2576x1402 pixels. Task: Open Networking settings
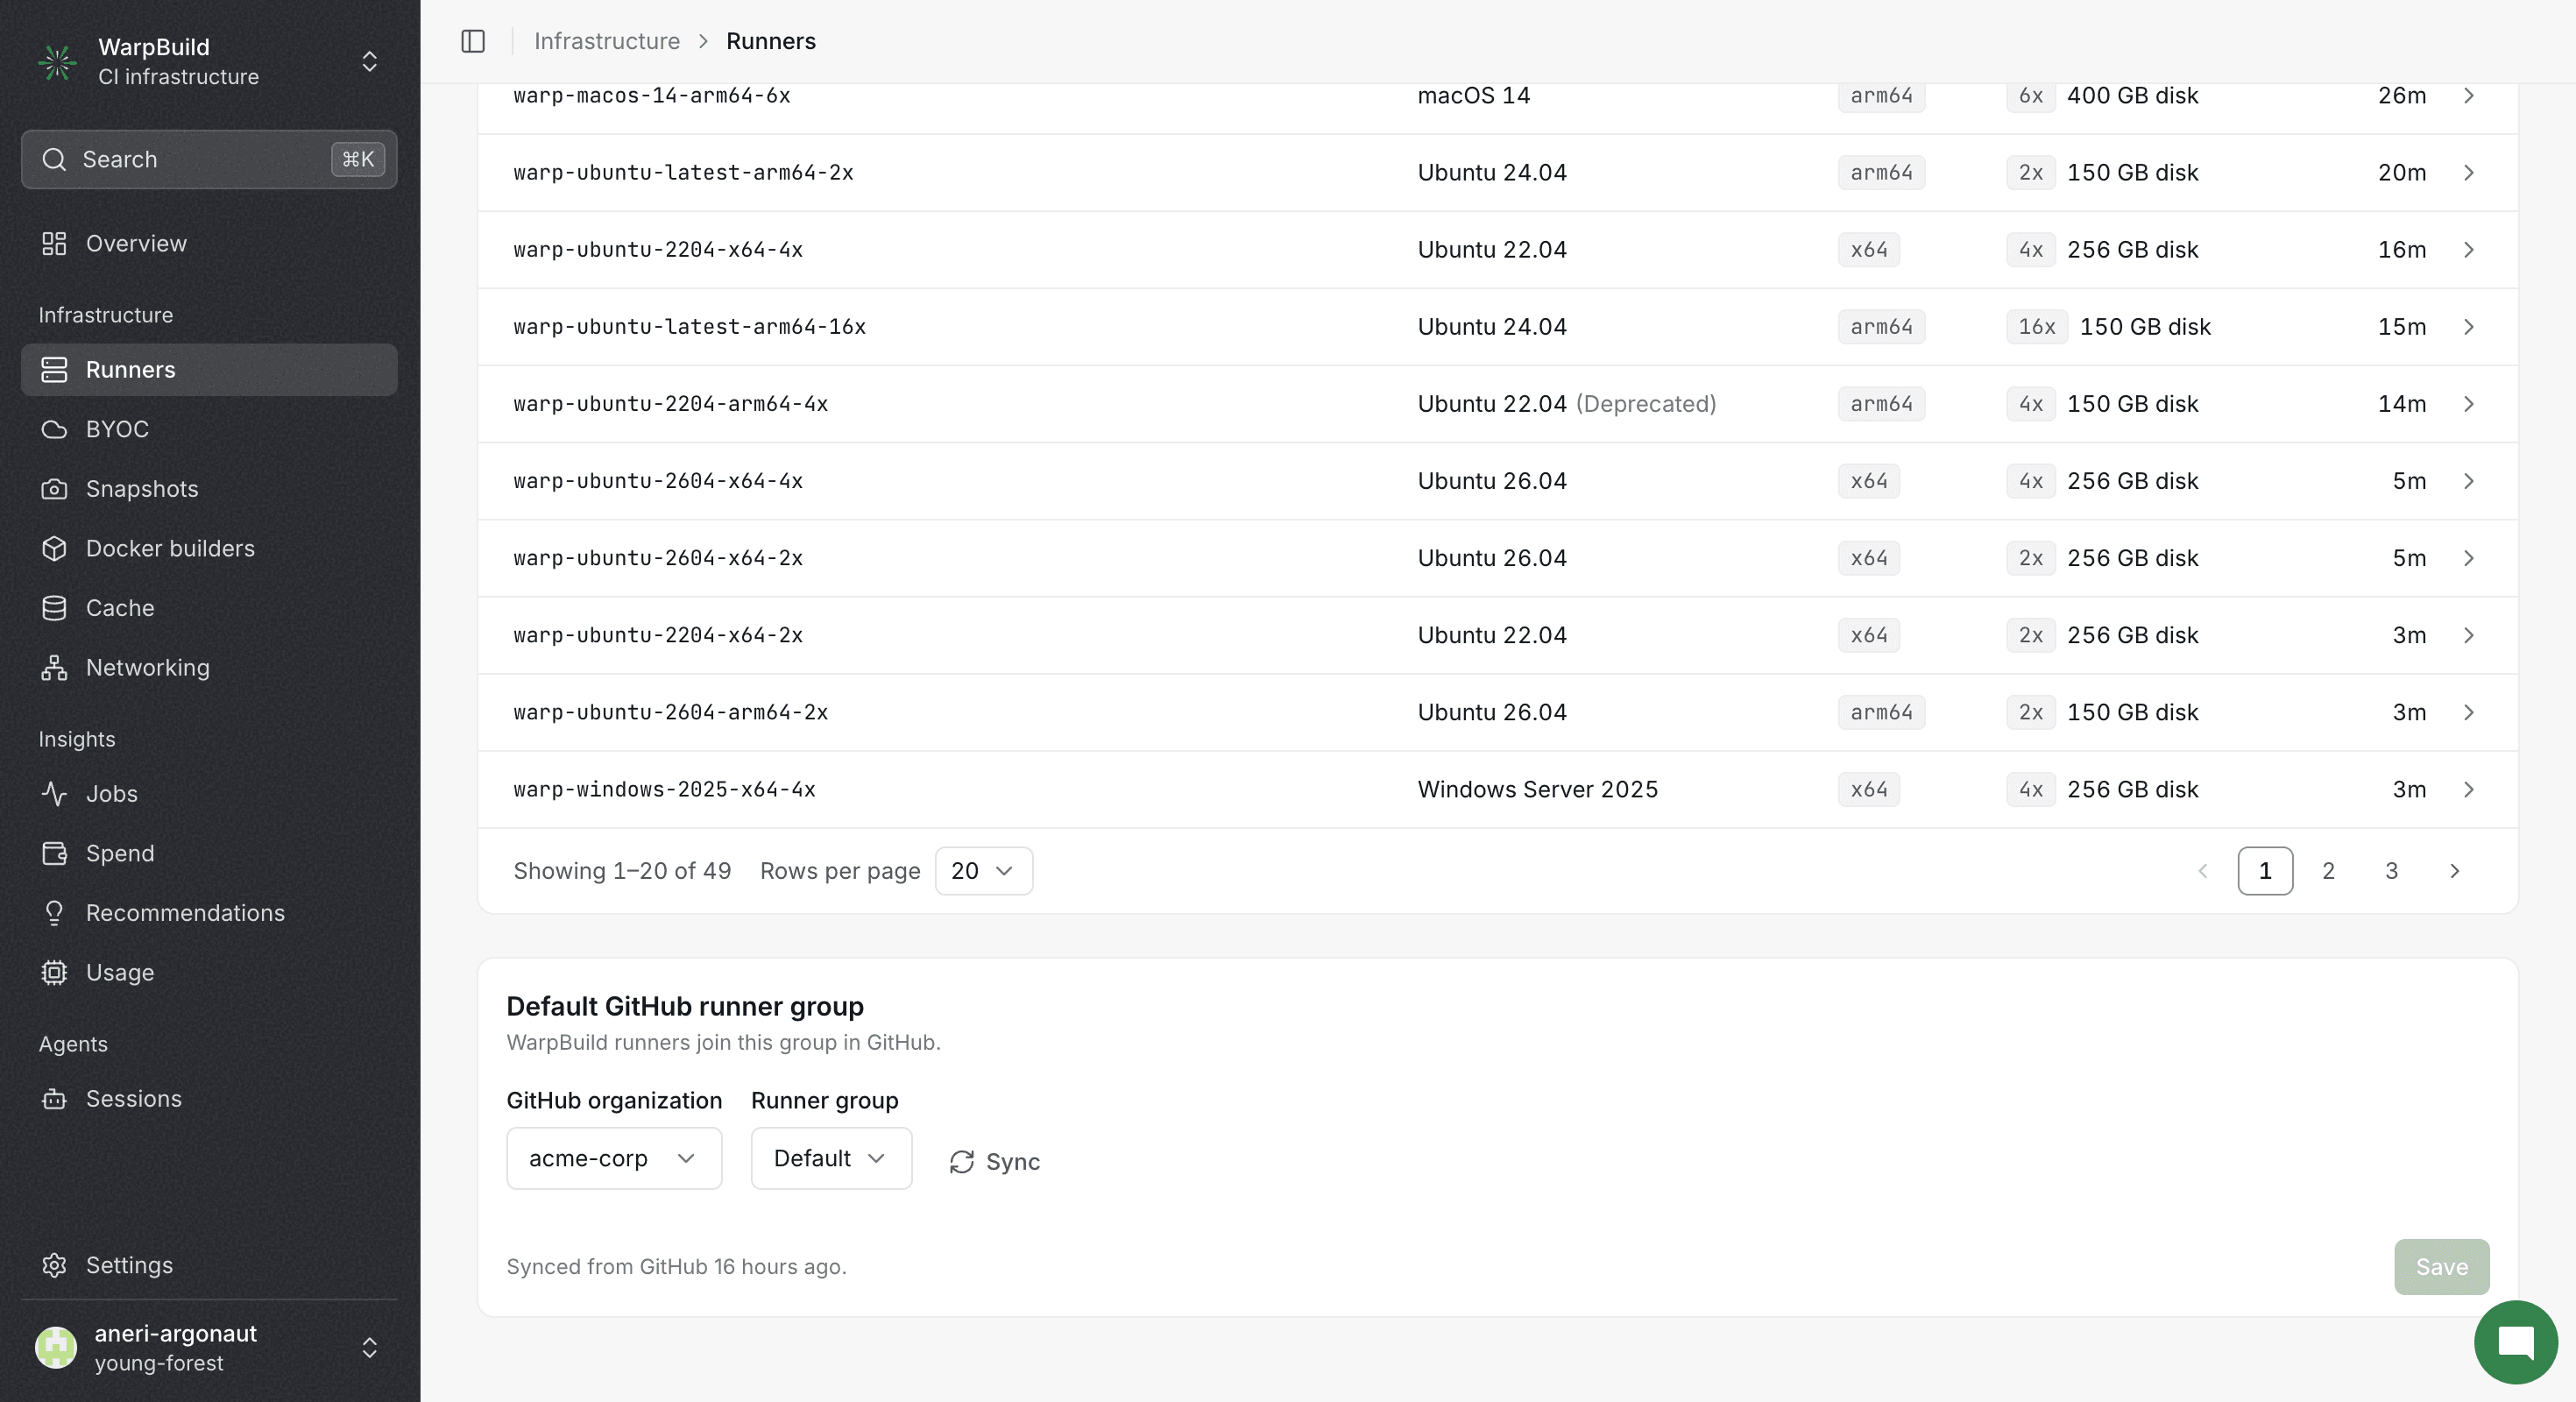point(209,667)
